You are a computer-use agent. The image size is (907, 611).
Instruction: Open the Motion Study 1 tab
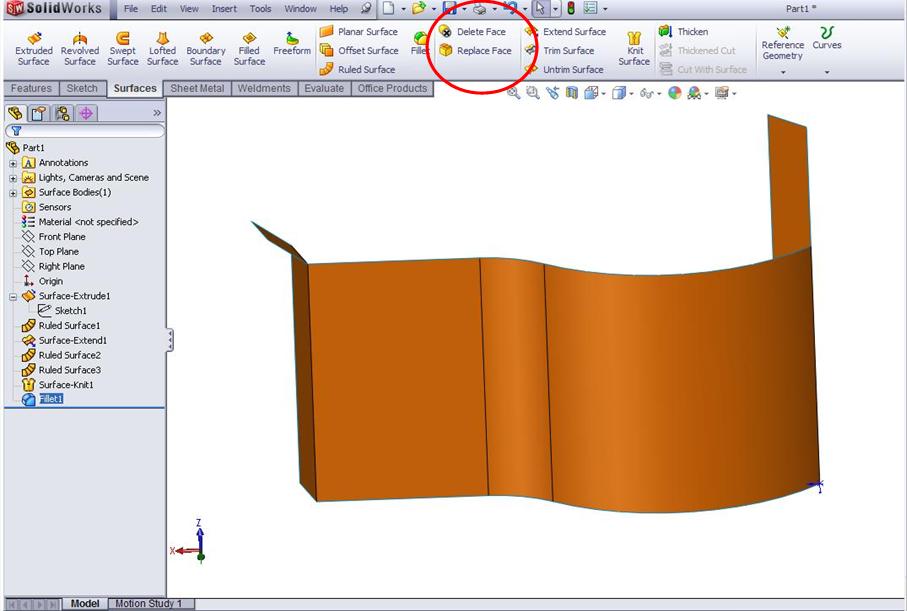coord(148,603)
